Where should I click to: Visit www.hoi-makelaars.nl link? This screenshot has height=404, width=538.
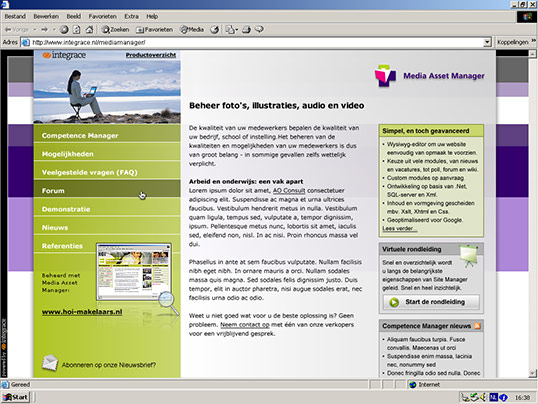tap(82, 312)
